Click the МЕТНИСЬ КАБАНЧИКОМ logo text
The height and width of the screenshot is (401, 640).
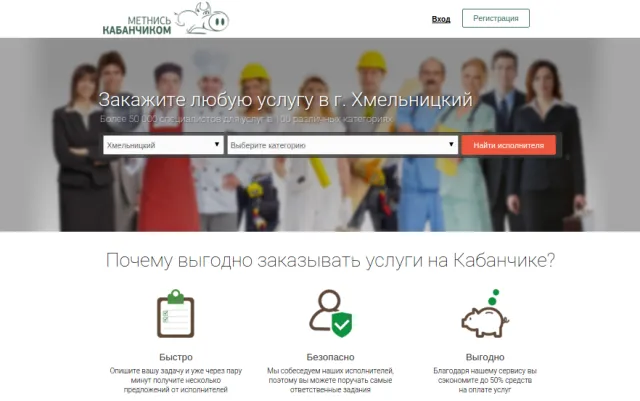[137, 25]
